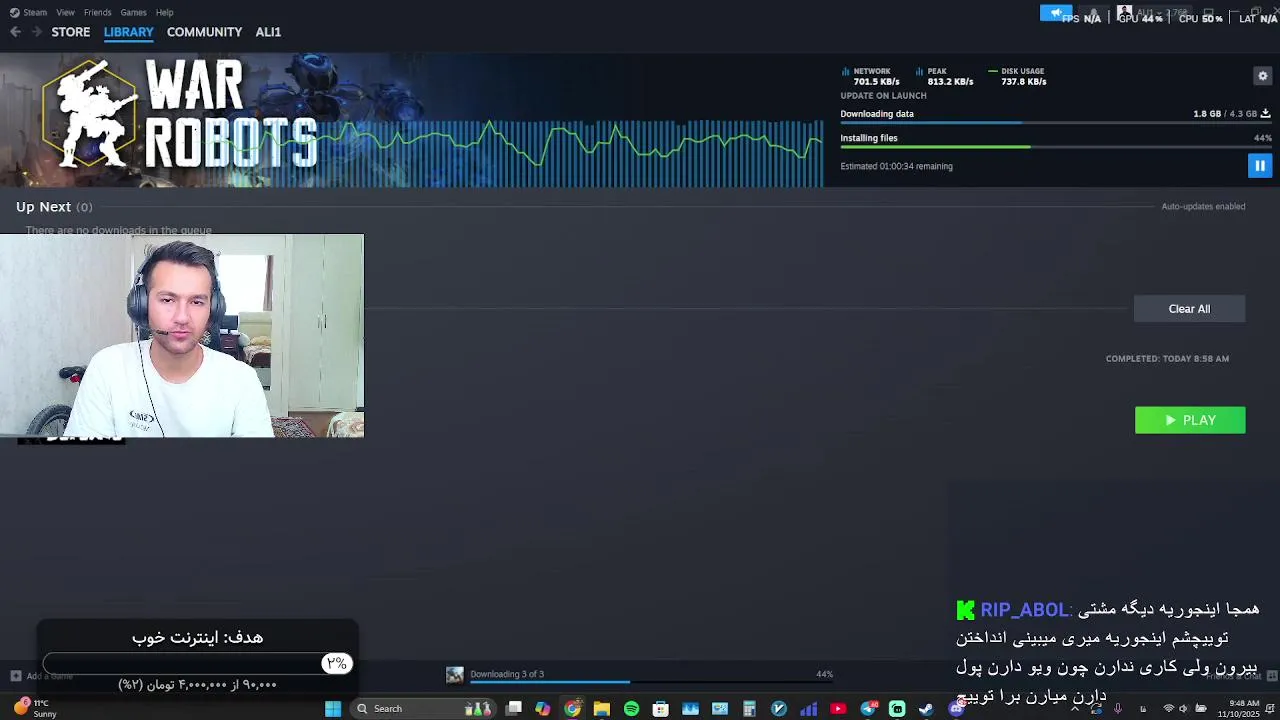Click the Downloading 3 of 3 status

pos(507,674)
